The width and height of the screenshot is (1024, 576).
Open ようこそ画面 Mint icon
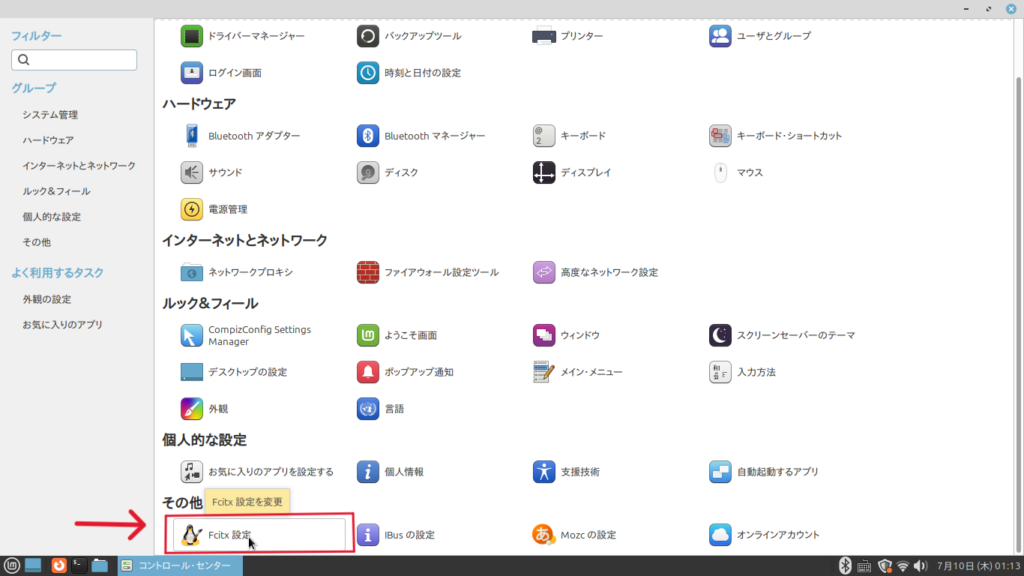368,335
